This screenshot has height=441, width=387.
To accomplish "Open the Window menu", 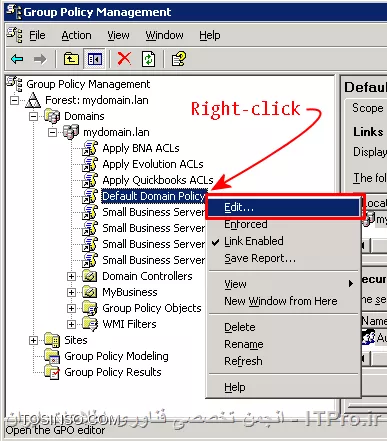I will 164,35.
